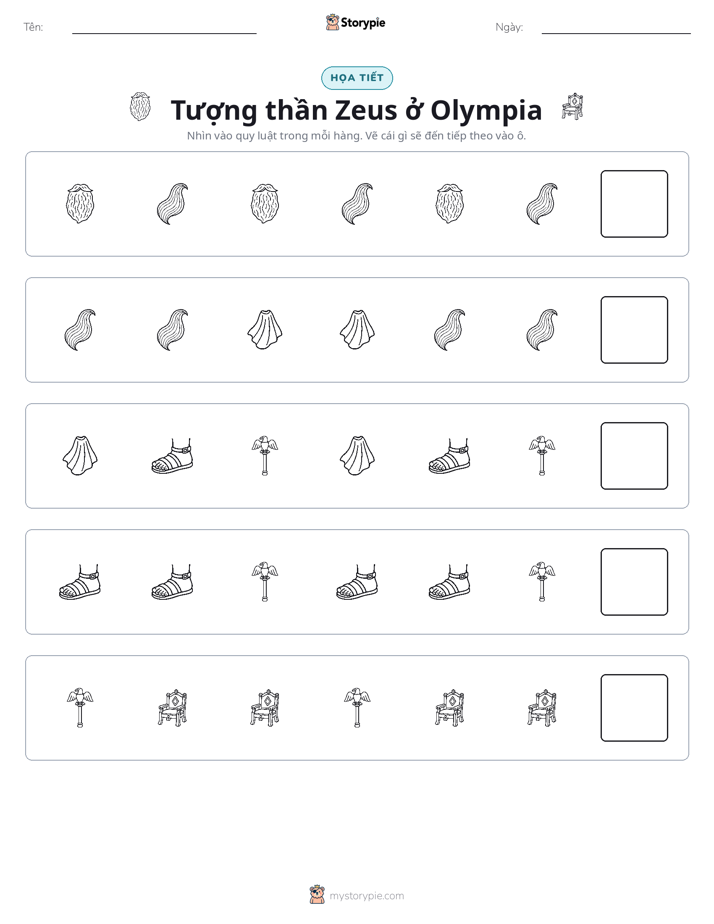Click the answer box in row four

click(634, 582)
